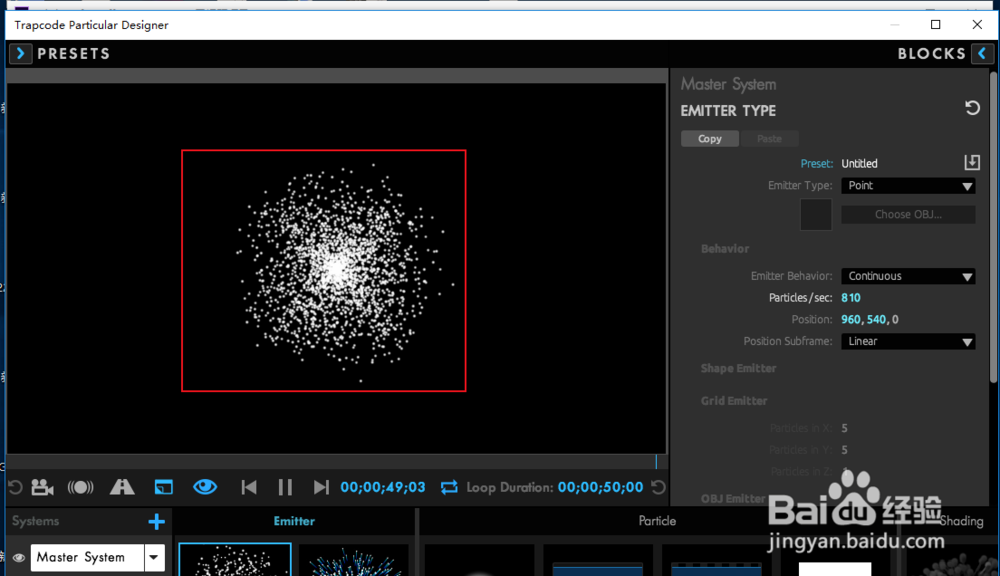Reset the loop duration
This screenshot has height=576, width=1000.
(658, 487)
